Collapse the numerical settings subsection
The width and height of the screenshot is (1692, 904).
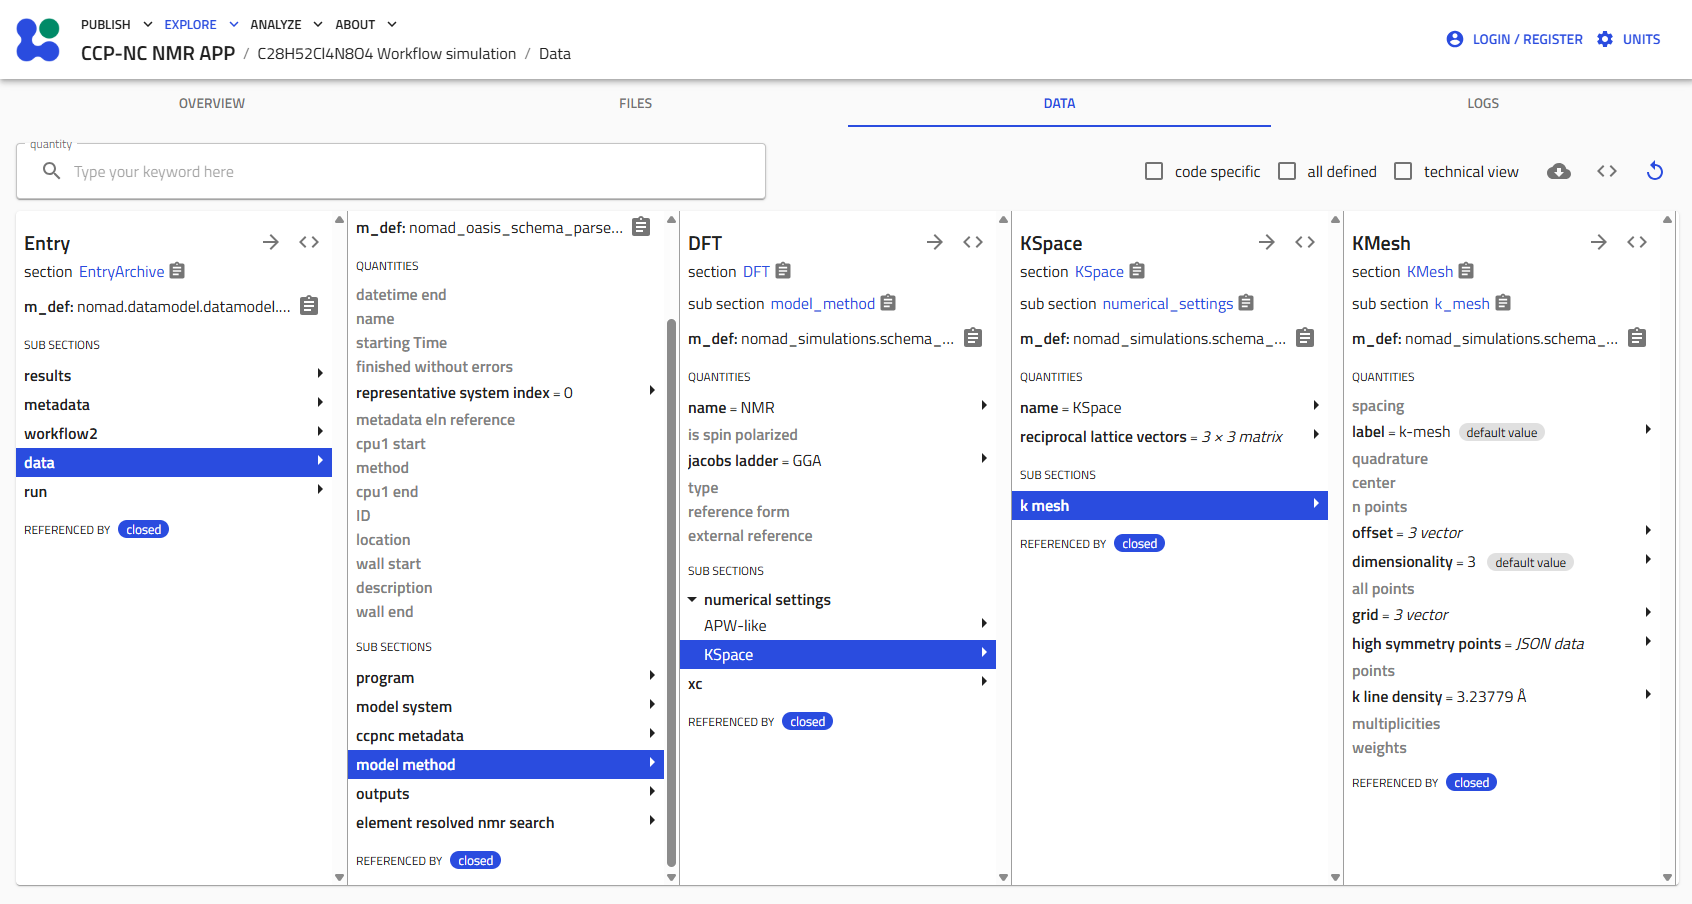(692, 600)
